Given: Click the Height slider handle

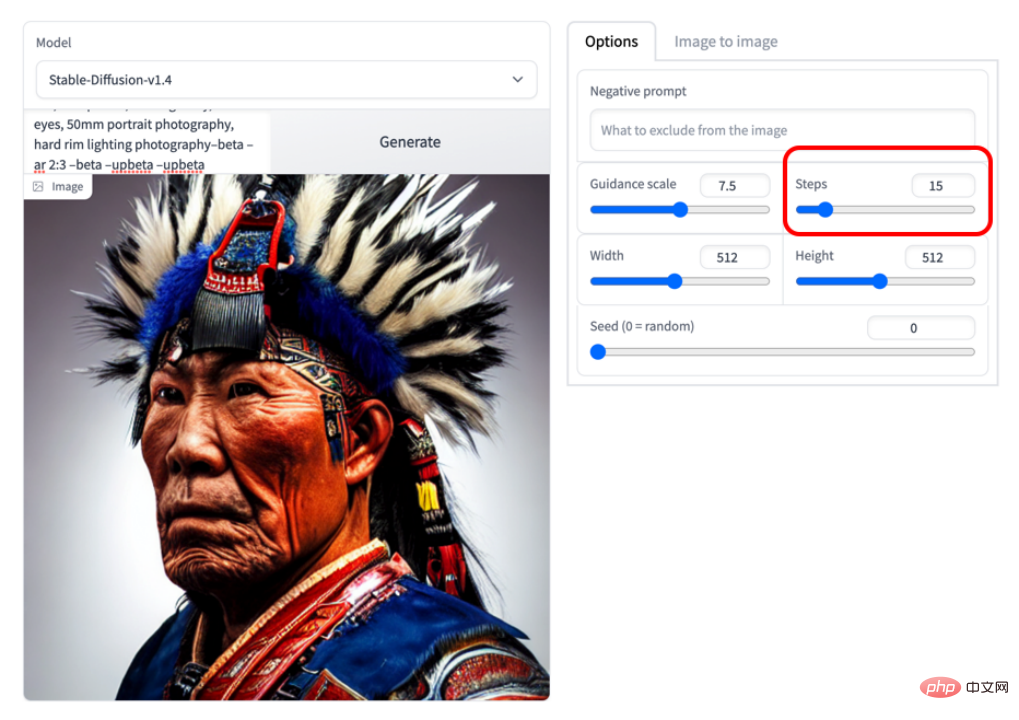Looking at the screenshot, I should [879, 281].
